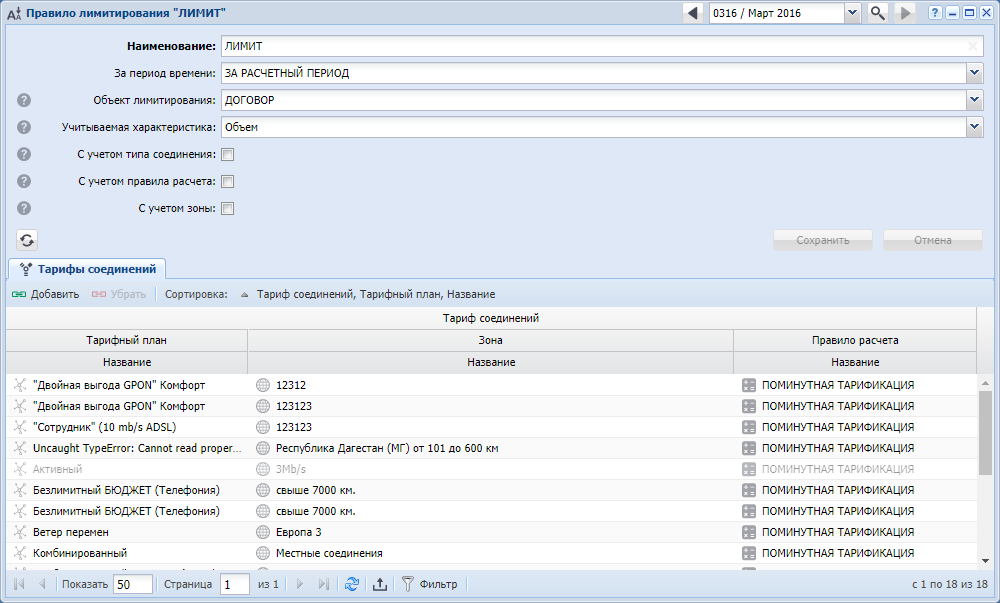
Task: Click Наименование field with ЛИМИТ
Action: pos(602,46)
